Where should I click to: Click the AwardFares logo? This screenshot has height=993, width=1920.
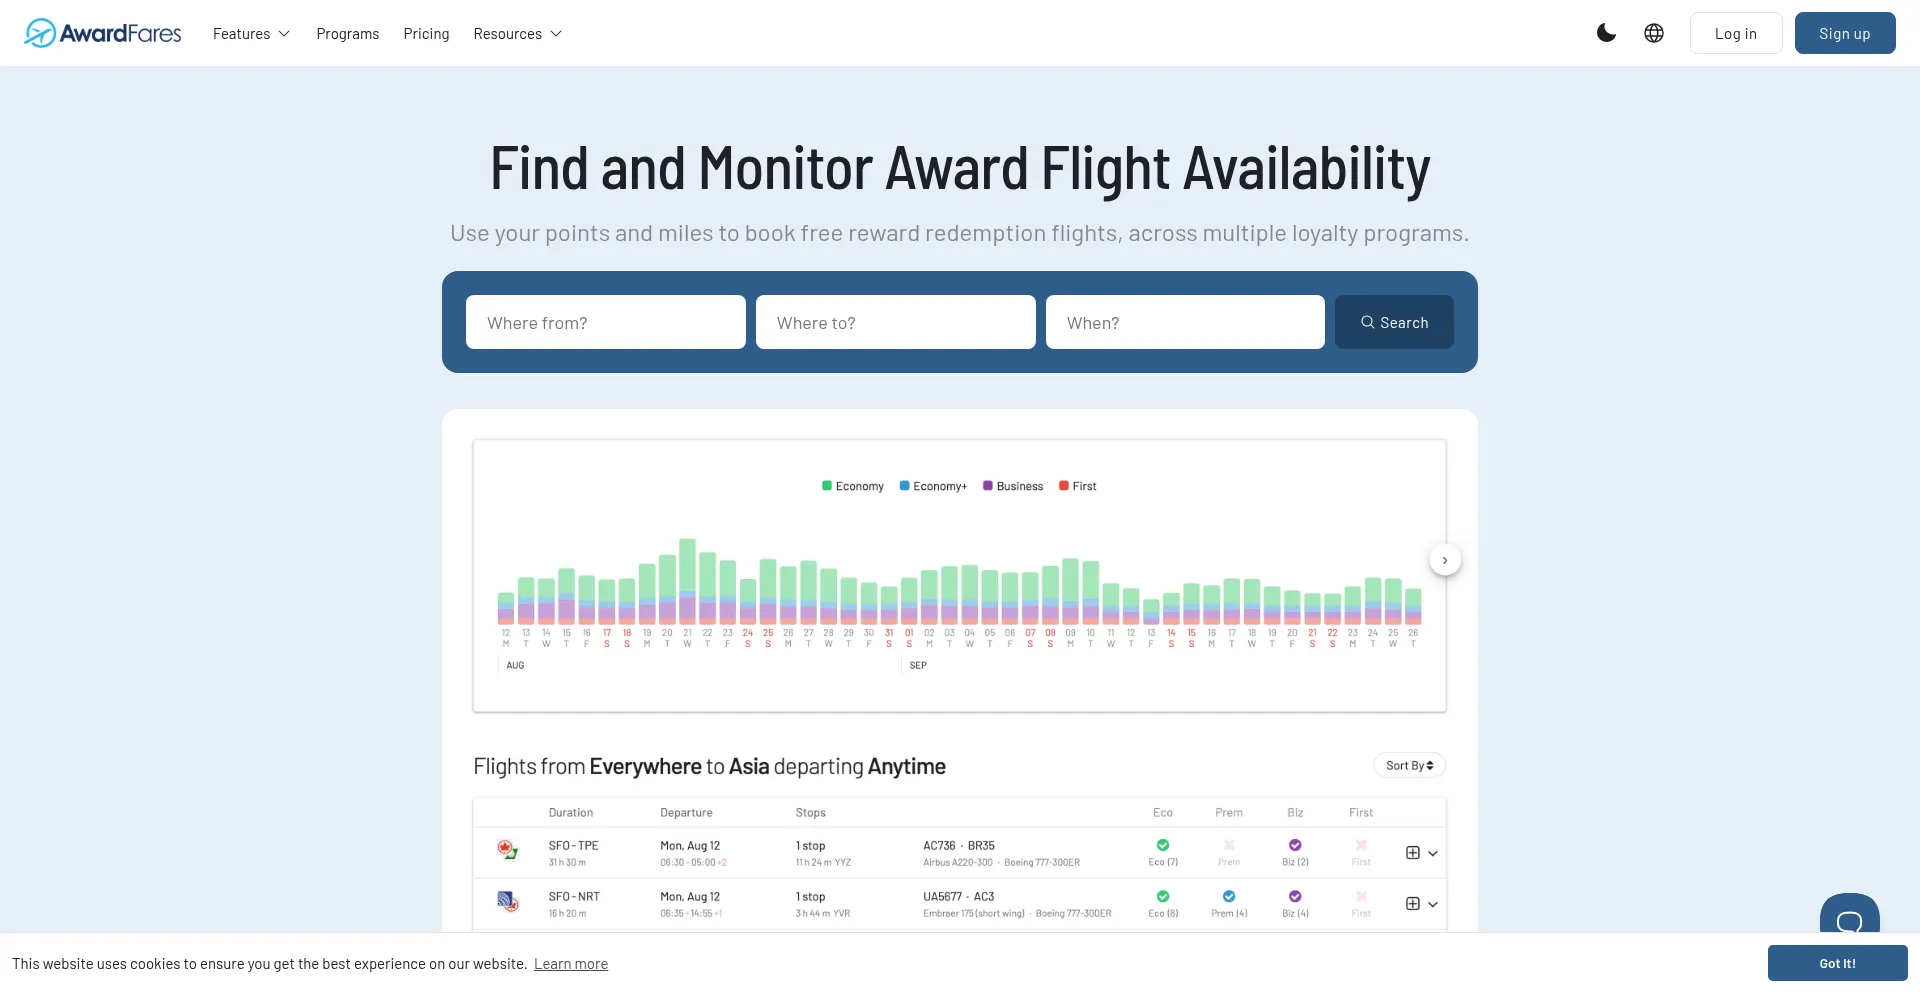tap(103, 33)
